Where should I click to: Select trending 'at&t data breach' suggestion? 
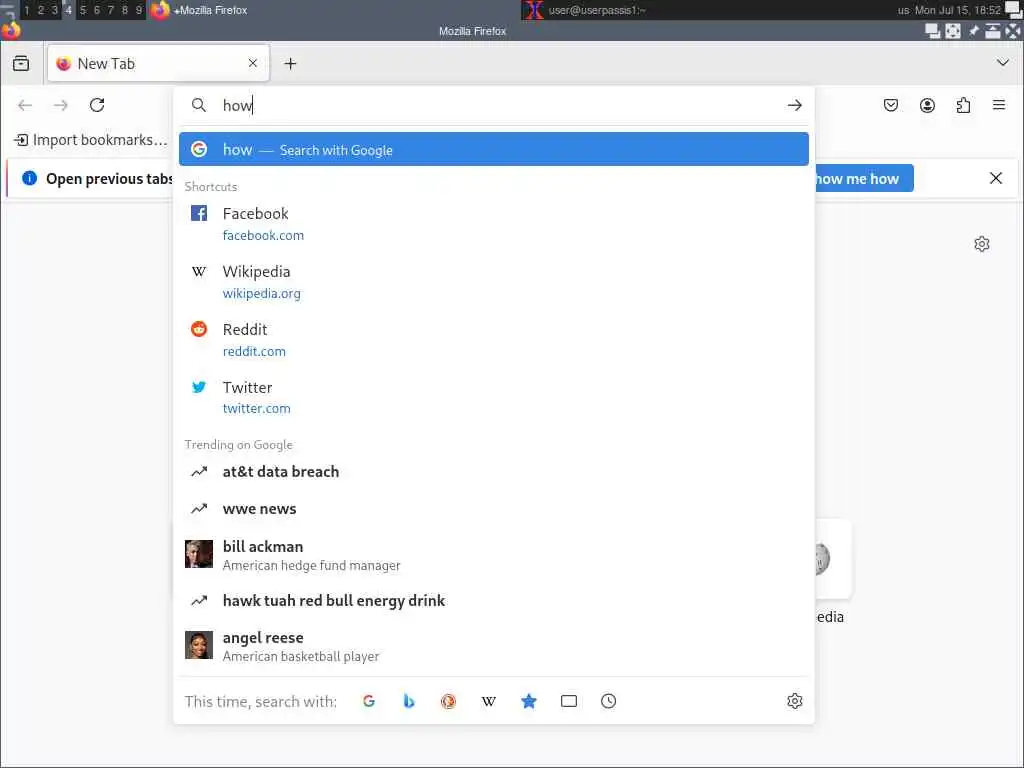pyautogui.click(x=494, y=472)
